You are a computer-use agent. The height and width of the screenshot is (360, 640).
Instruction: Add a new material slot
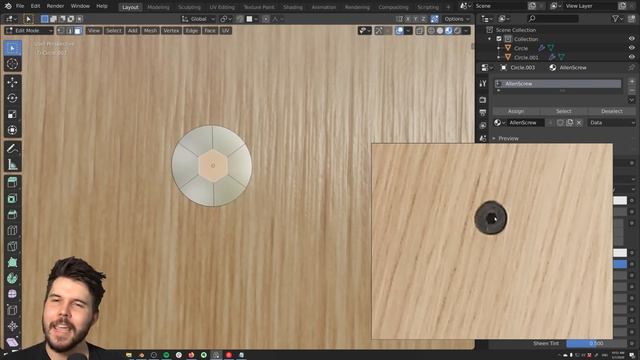coord(631,82)
